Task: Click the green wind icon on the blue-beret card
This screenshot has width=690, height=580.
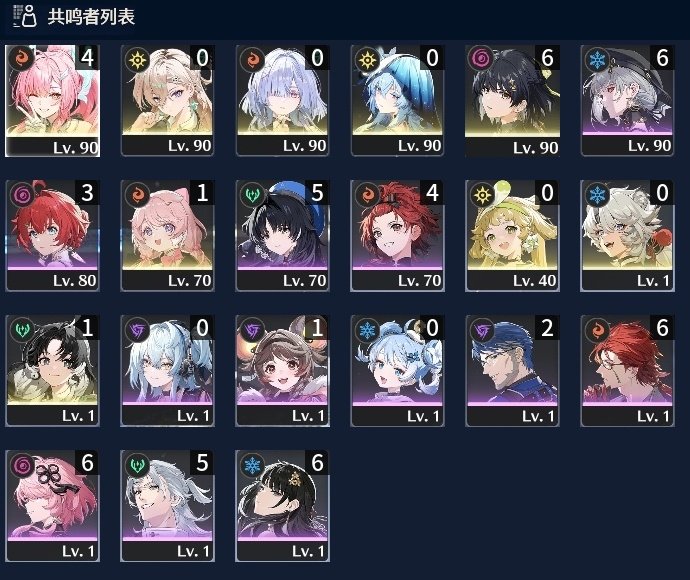Action: (252, 195)
